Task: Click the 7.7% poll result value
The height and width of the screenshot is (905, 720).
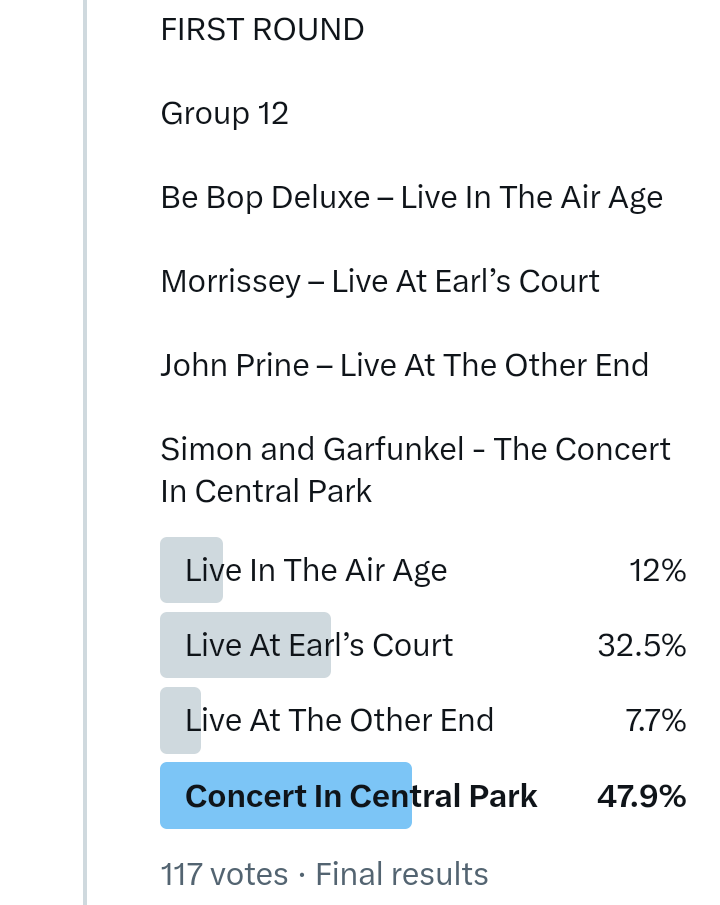Action: [655, 720]
